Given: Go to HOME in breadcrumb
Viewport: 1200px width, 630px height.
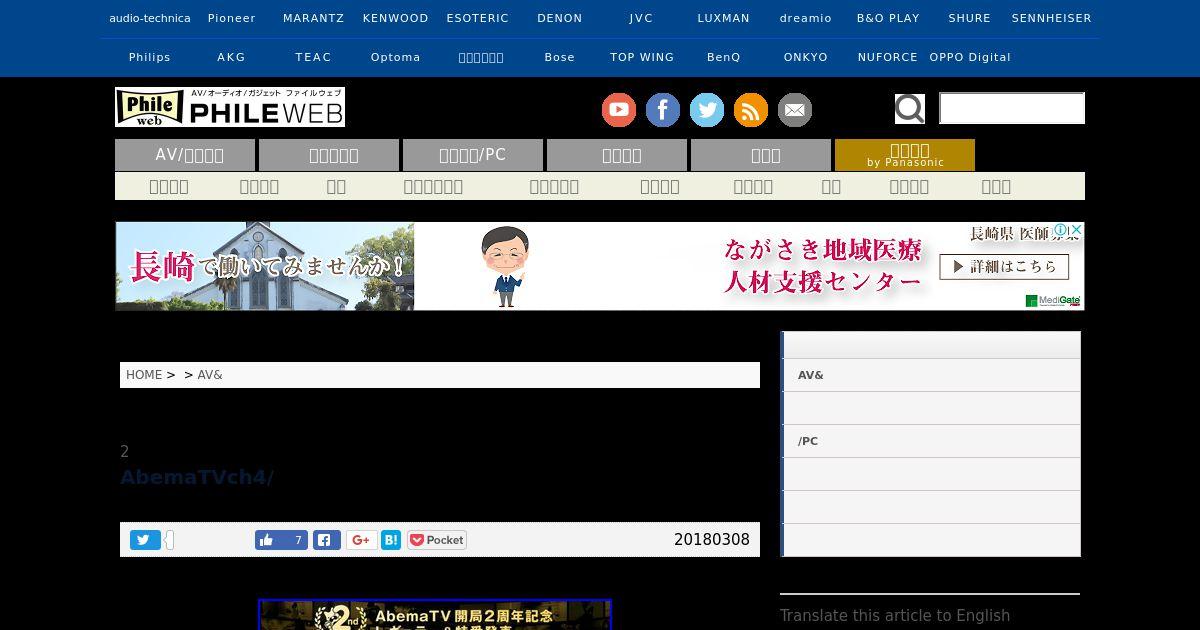Looking at the screenshot, I should pos(144,375).
